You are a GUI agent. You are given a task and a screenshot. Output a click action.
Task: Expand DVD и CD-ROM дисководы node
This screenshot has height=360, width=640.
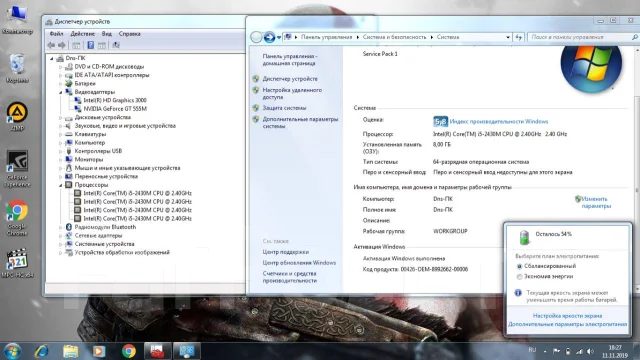60,67
